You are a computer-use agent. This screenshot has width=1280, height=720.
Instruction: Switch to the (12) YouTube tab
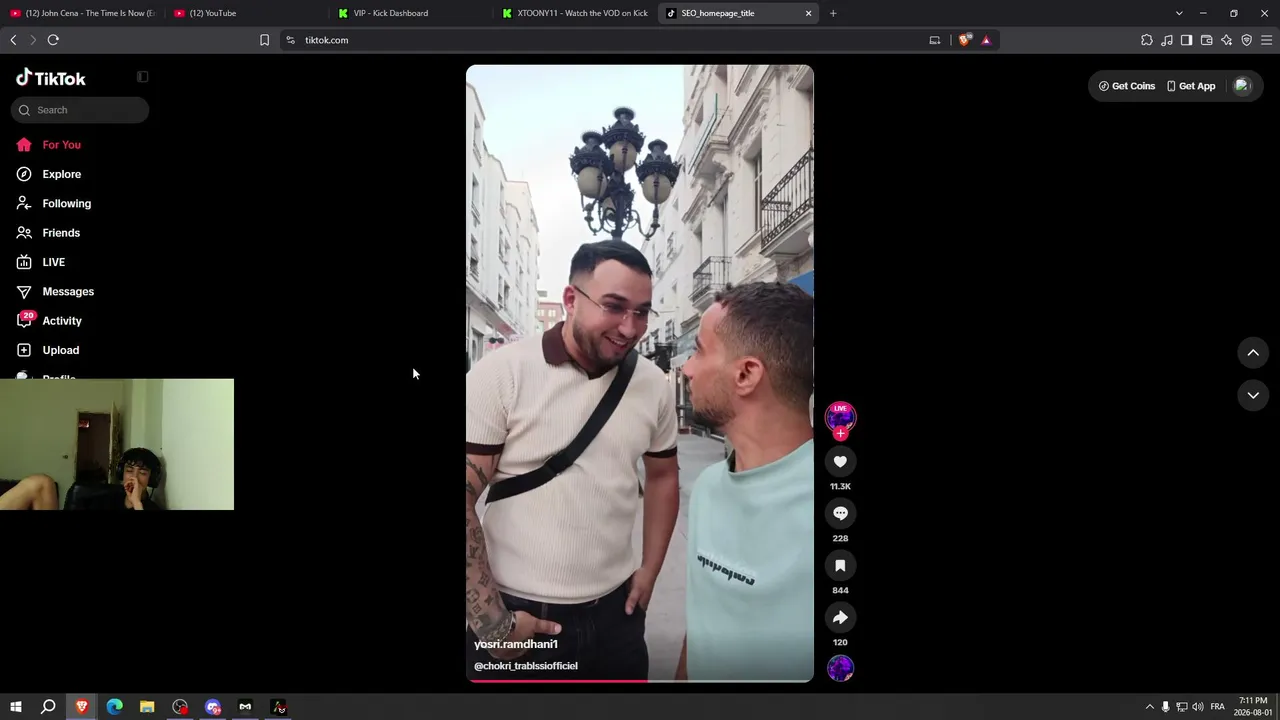pyautogui.click(x=247, y=13)
